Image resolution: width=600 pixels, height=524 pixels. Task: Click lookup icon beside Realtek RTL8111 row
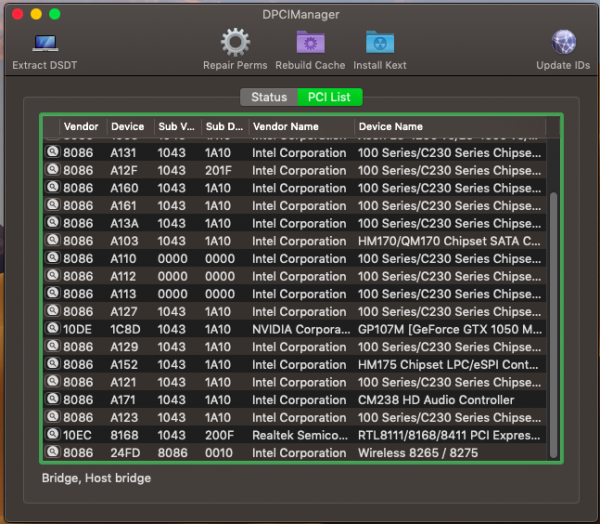click(52, 435)
